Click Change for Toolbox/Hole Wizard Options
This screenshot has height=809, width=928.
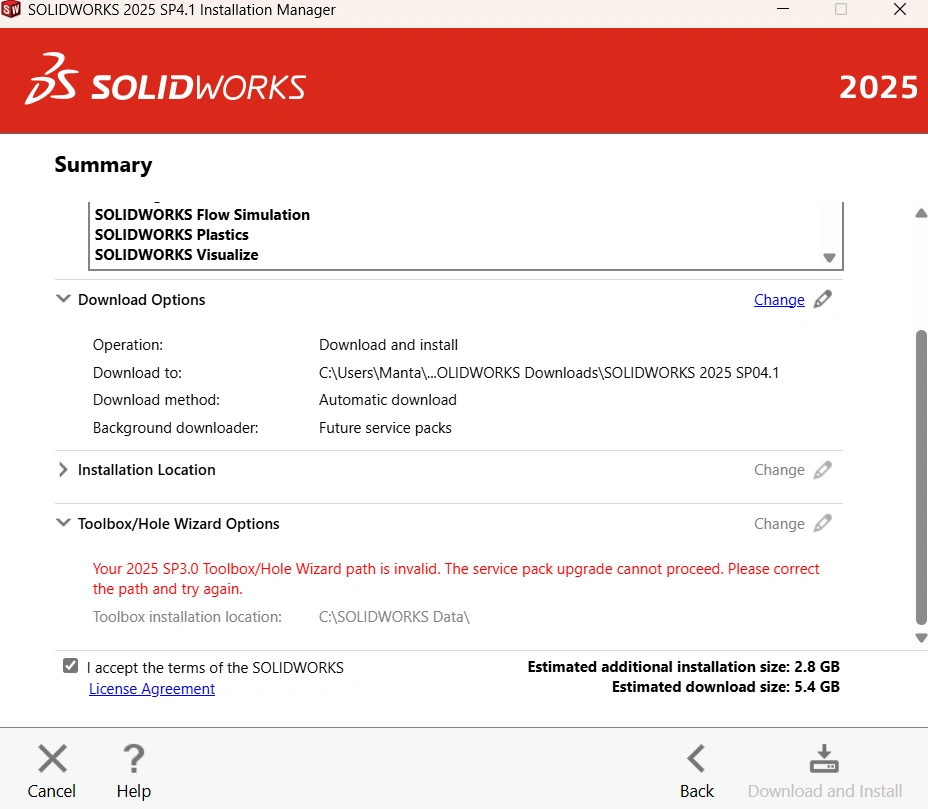[x=779, y=524]
